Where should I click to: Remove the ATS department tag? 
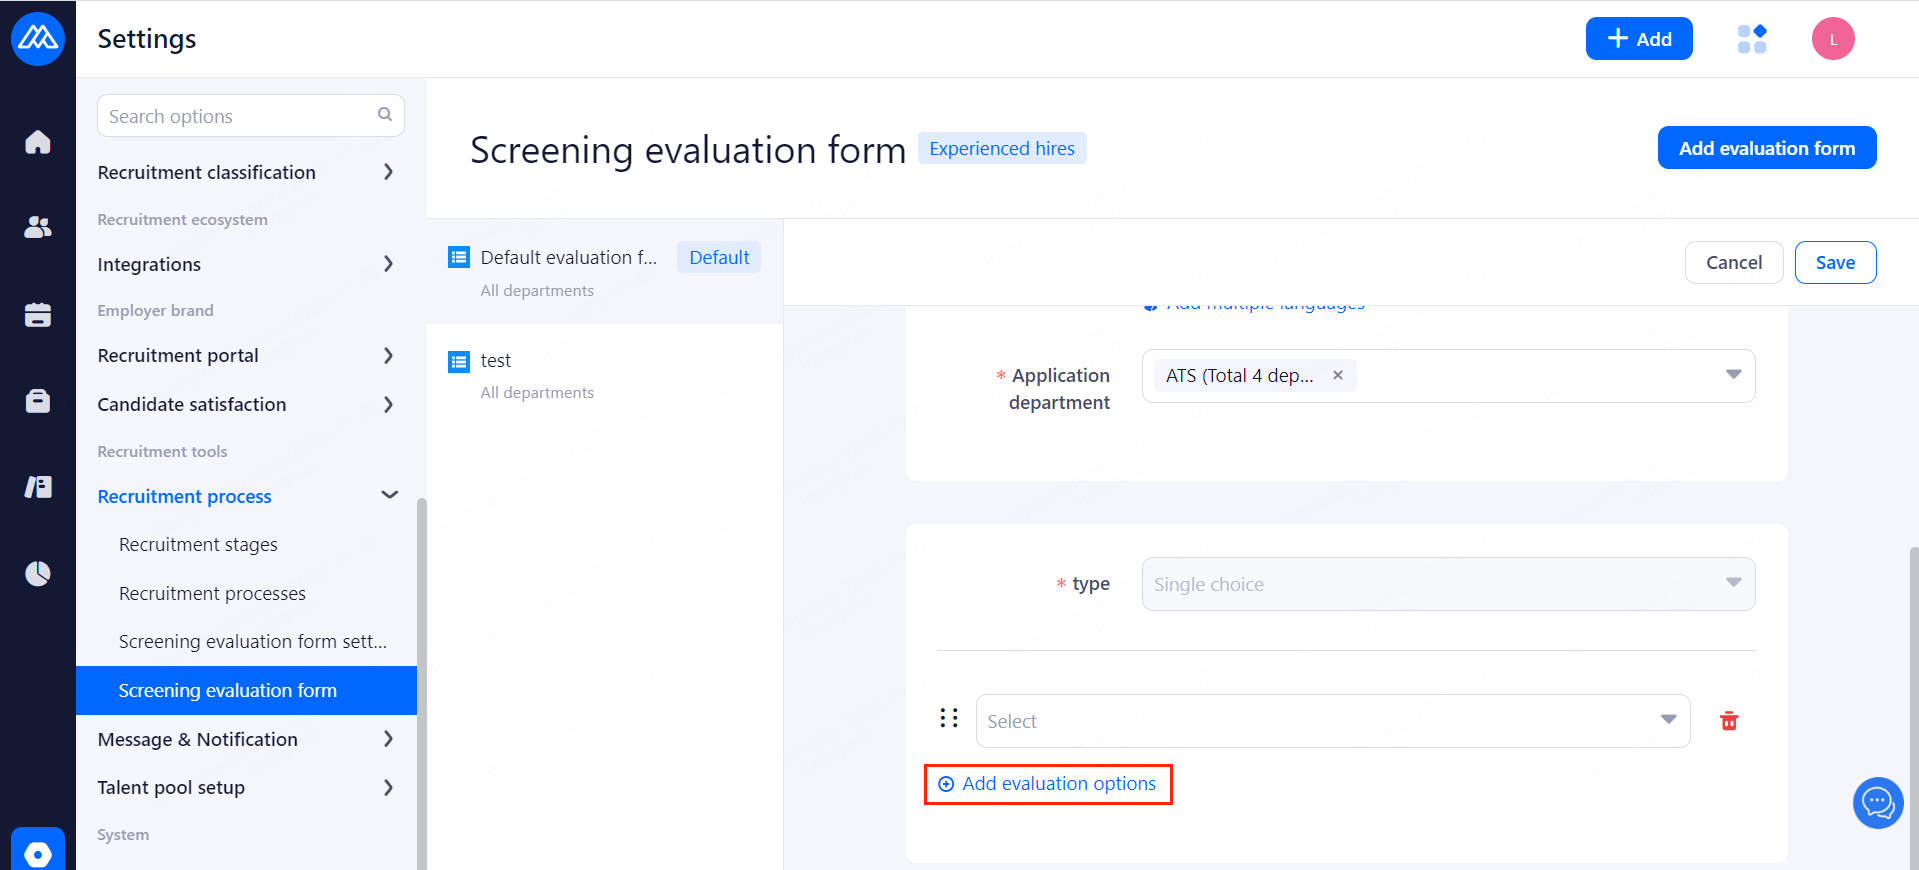pyautogui.click(x=1338, y=375)
